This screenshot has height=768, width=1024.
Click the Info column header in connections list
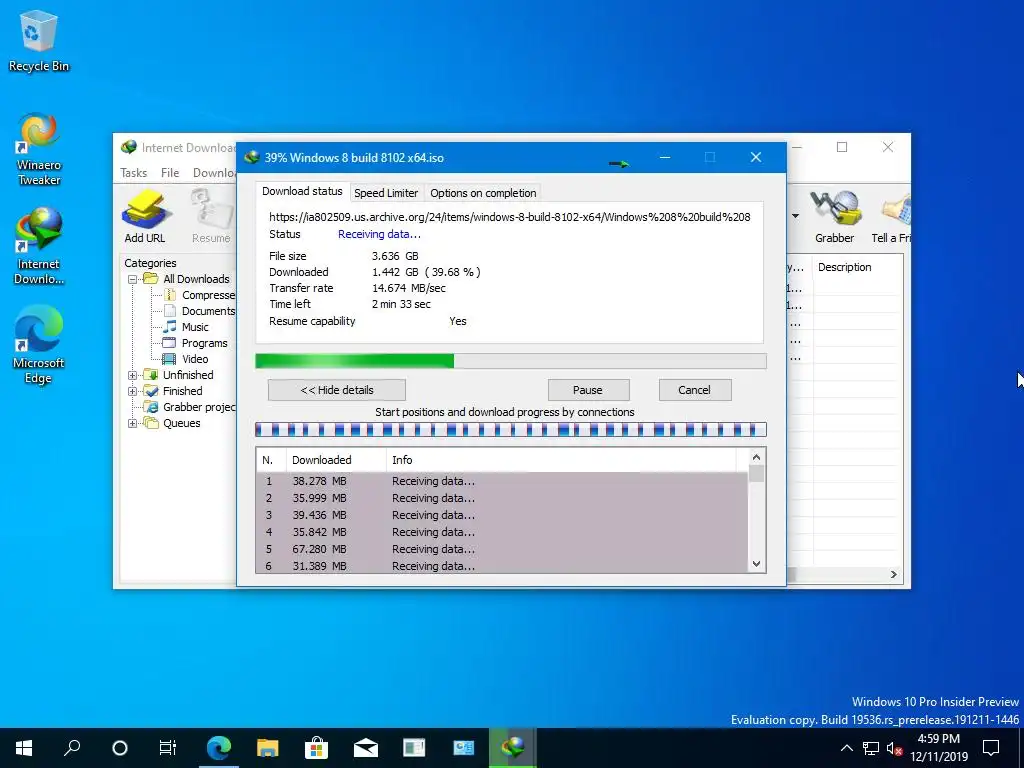pos(560,460)
